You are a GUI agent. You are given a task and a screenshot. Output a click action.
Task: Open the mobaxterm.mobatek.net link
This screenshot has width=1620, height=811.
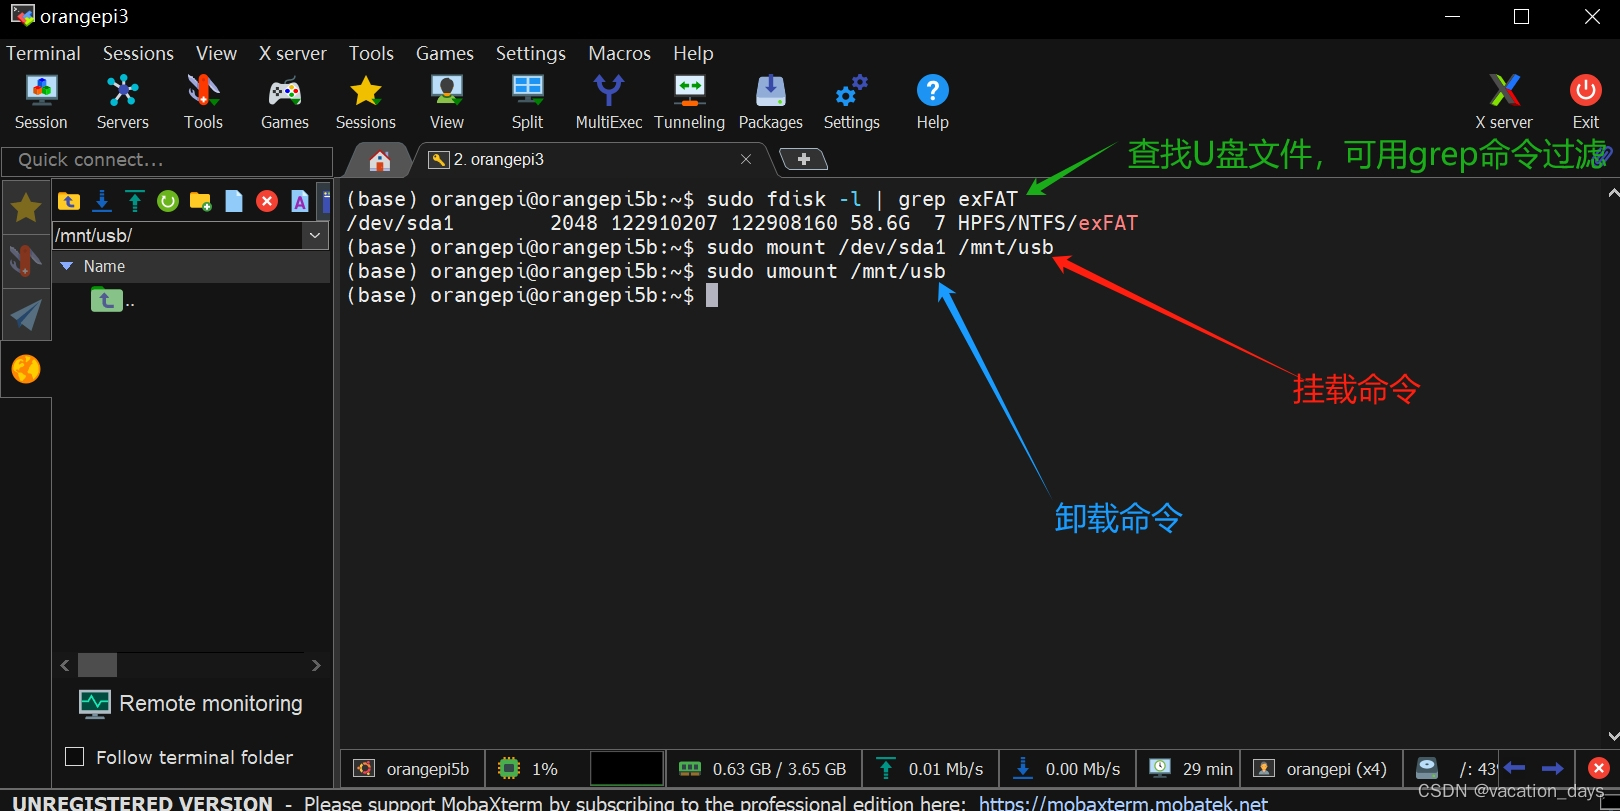tap(1123, 803)
